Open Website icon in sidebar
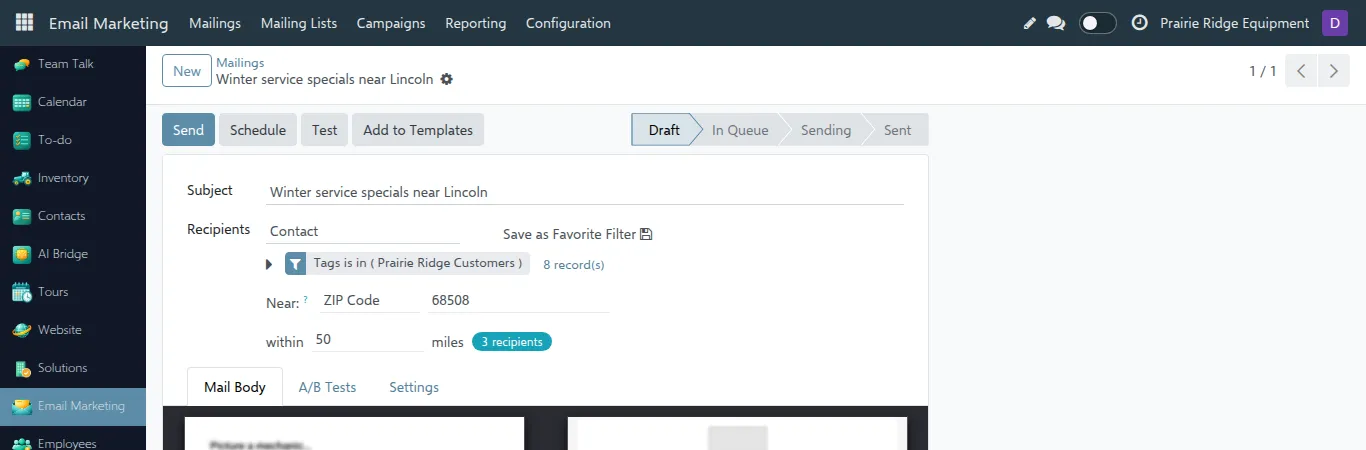 21,330
